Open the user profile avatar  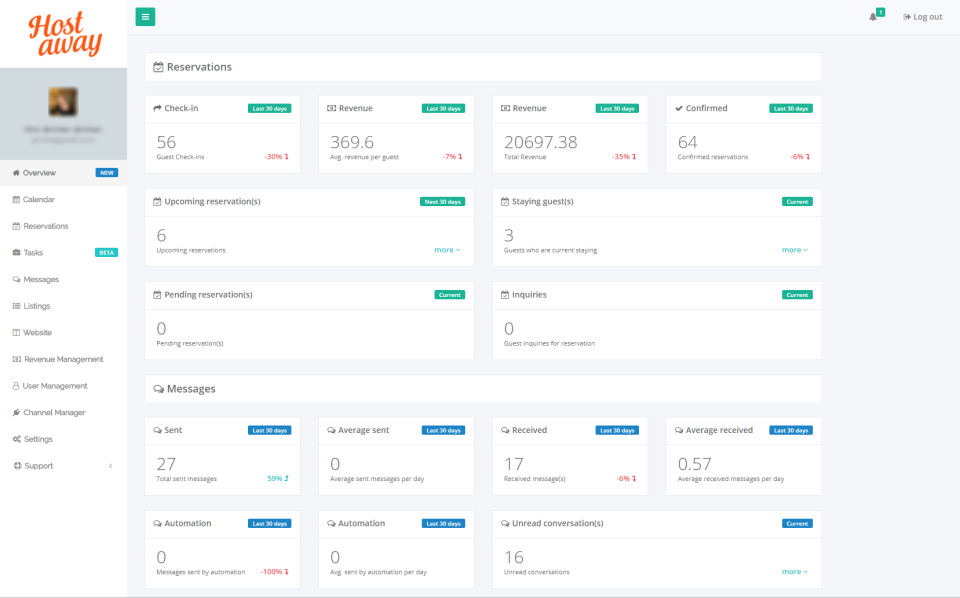pyautogui.click(x=63, y=102)
